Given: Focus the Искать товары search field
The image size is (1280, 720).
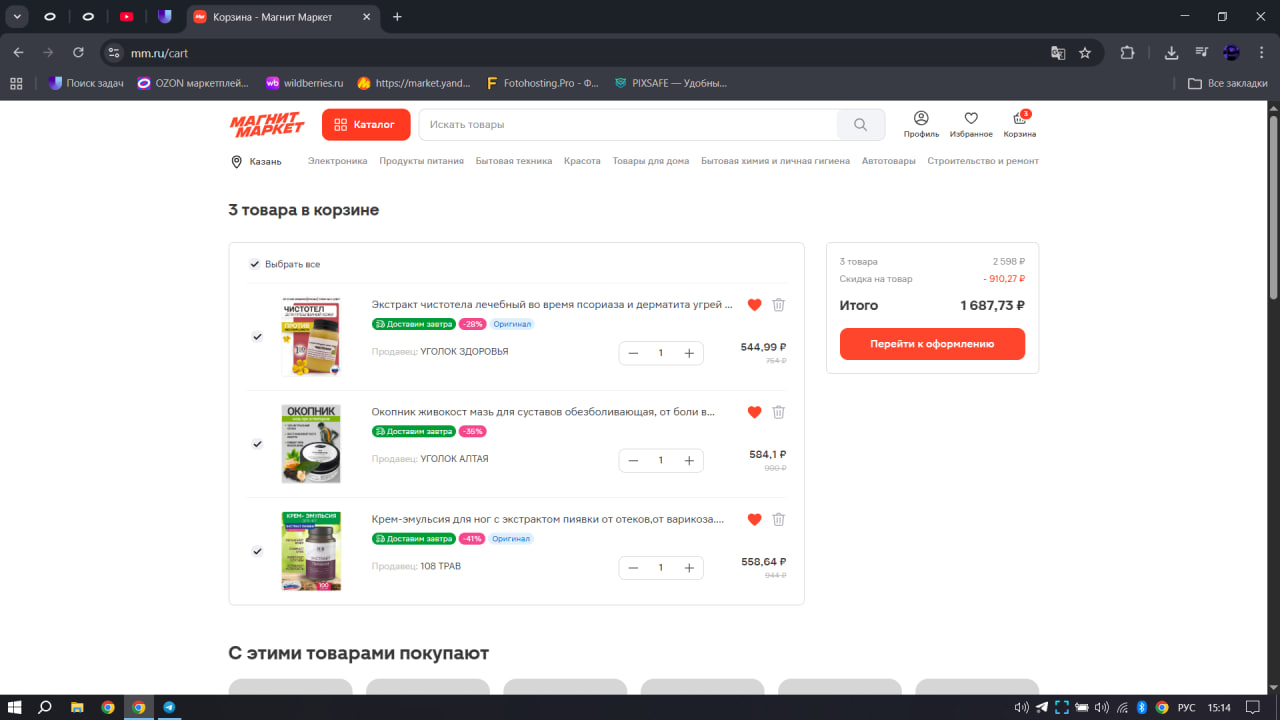Looking at the screenshot, I should [x=628, y=125].
